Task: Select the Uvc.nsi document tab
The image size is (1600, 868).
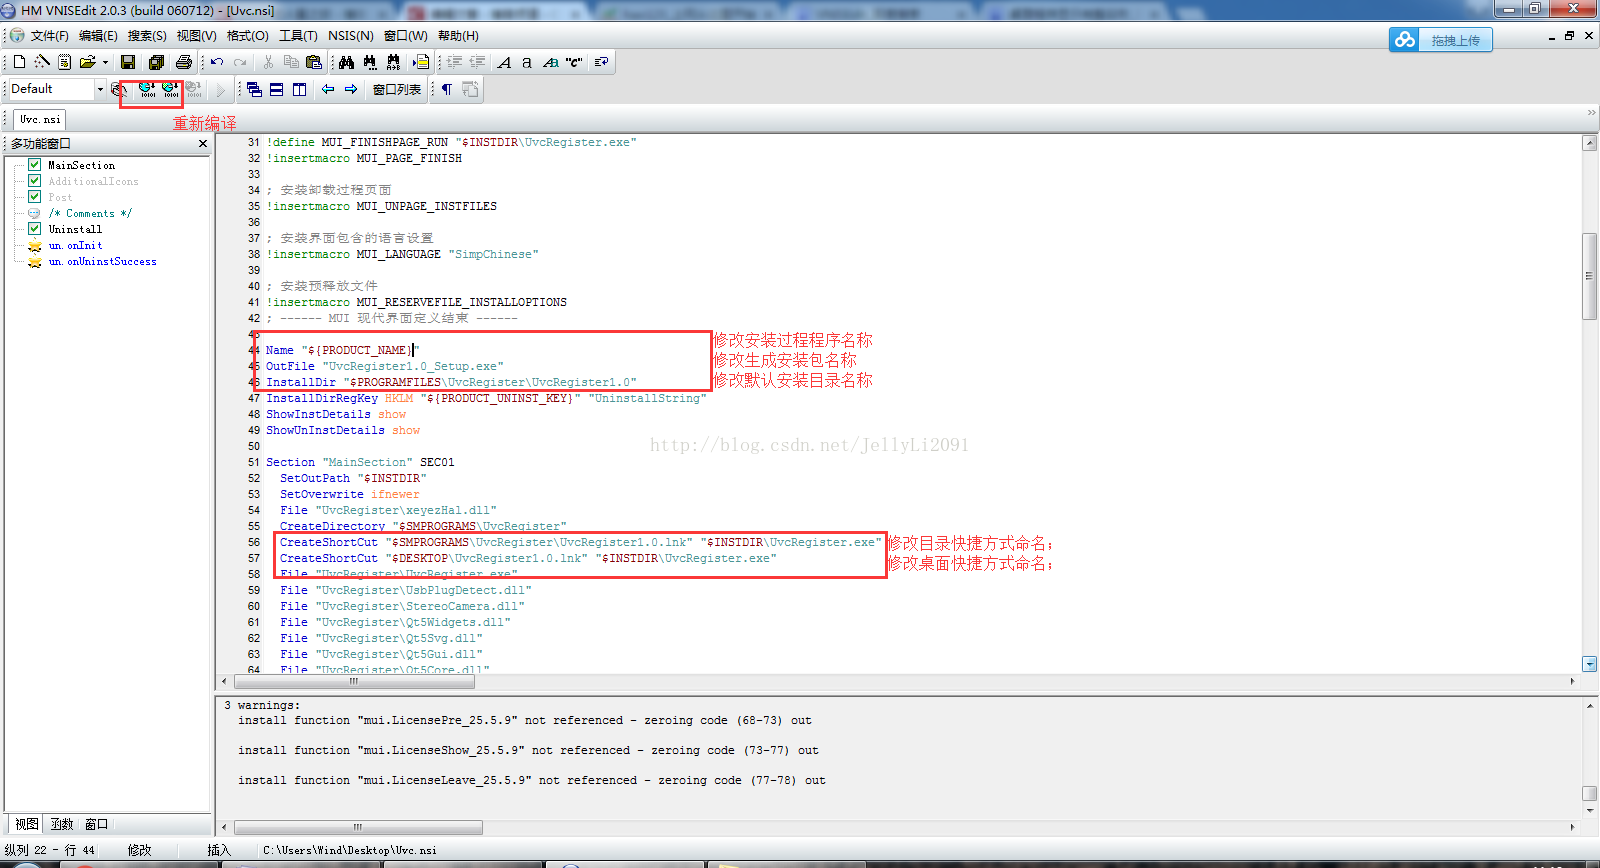Action: 40,119
